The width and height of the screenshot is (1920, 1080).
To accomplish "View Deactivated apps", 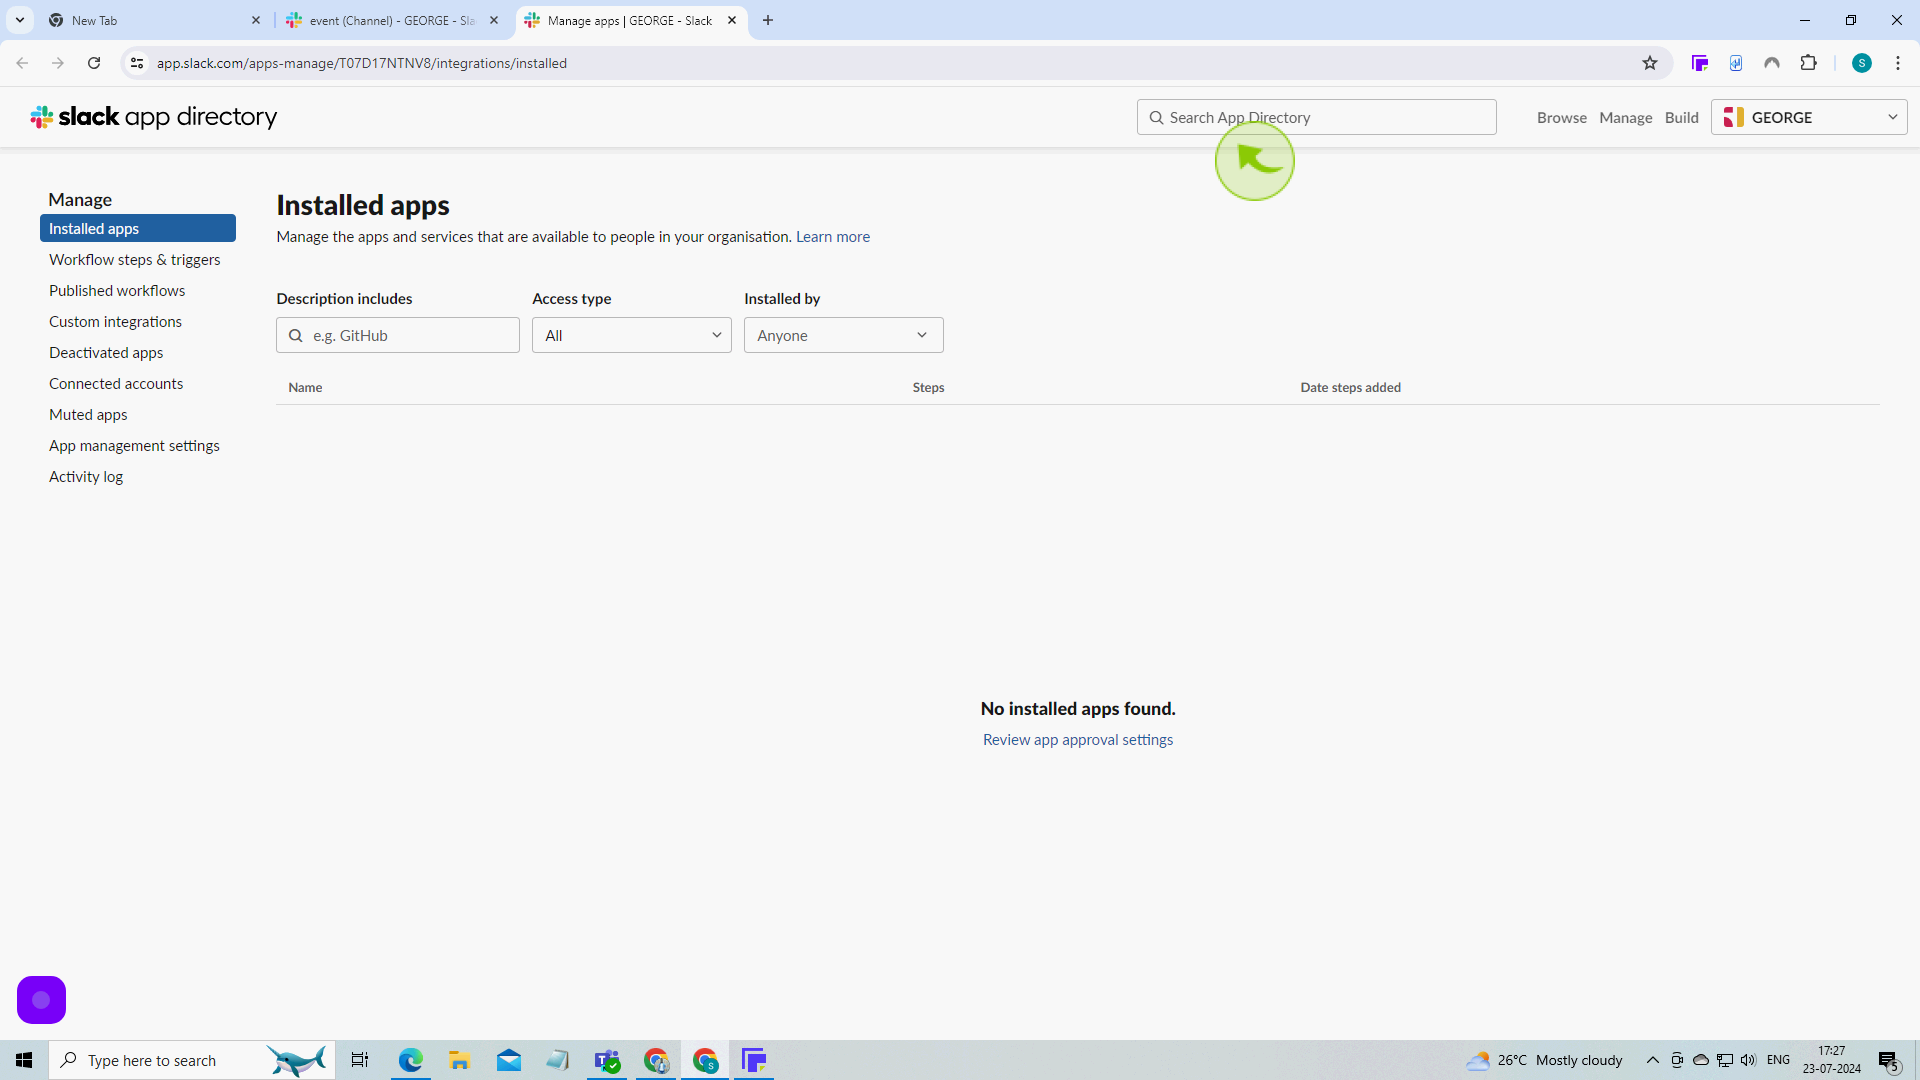I will coord(106,352).
